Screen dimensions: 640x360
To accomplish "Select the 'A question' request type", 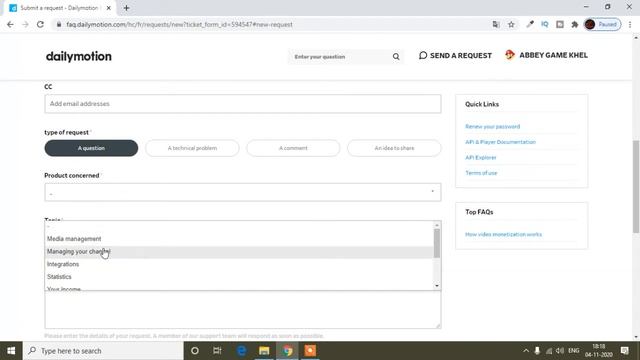I will (91, 148).
